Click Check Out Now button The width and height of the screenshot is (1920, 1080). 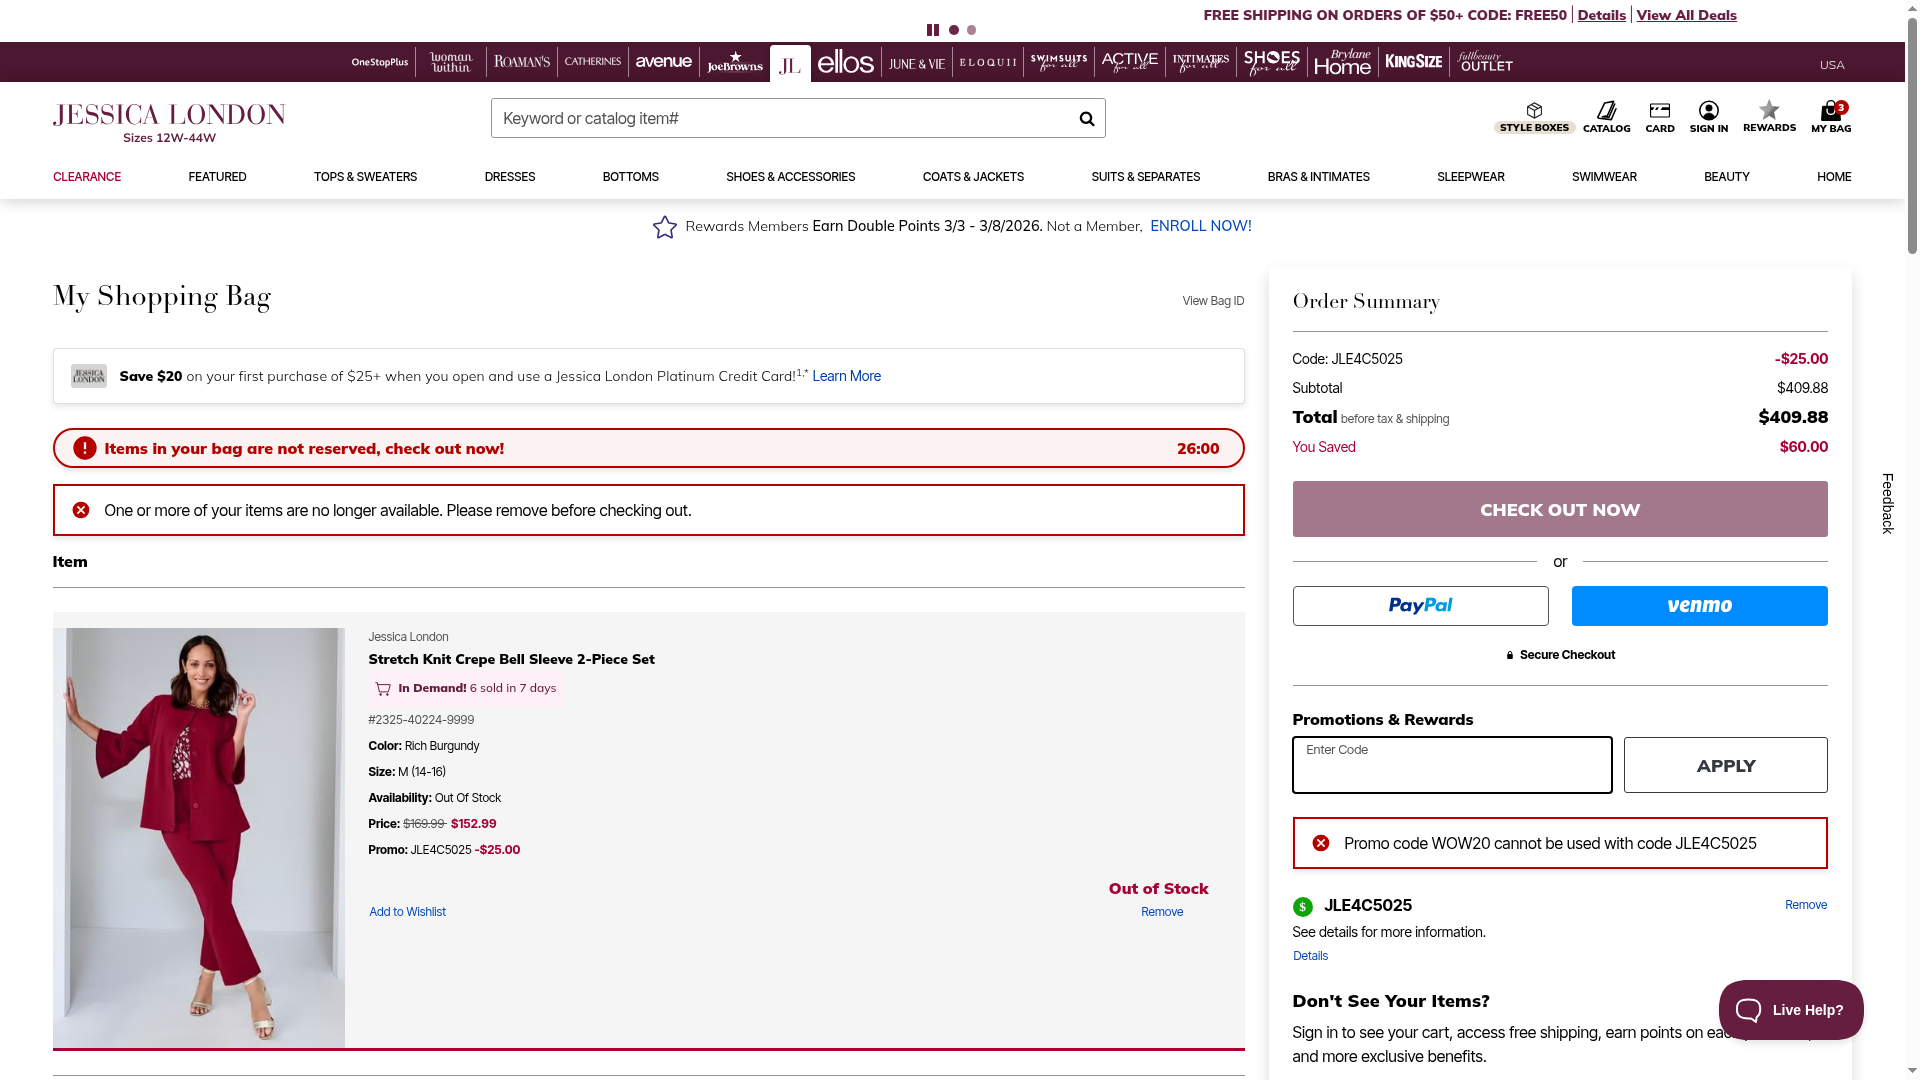tap(1559, 509)
